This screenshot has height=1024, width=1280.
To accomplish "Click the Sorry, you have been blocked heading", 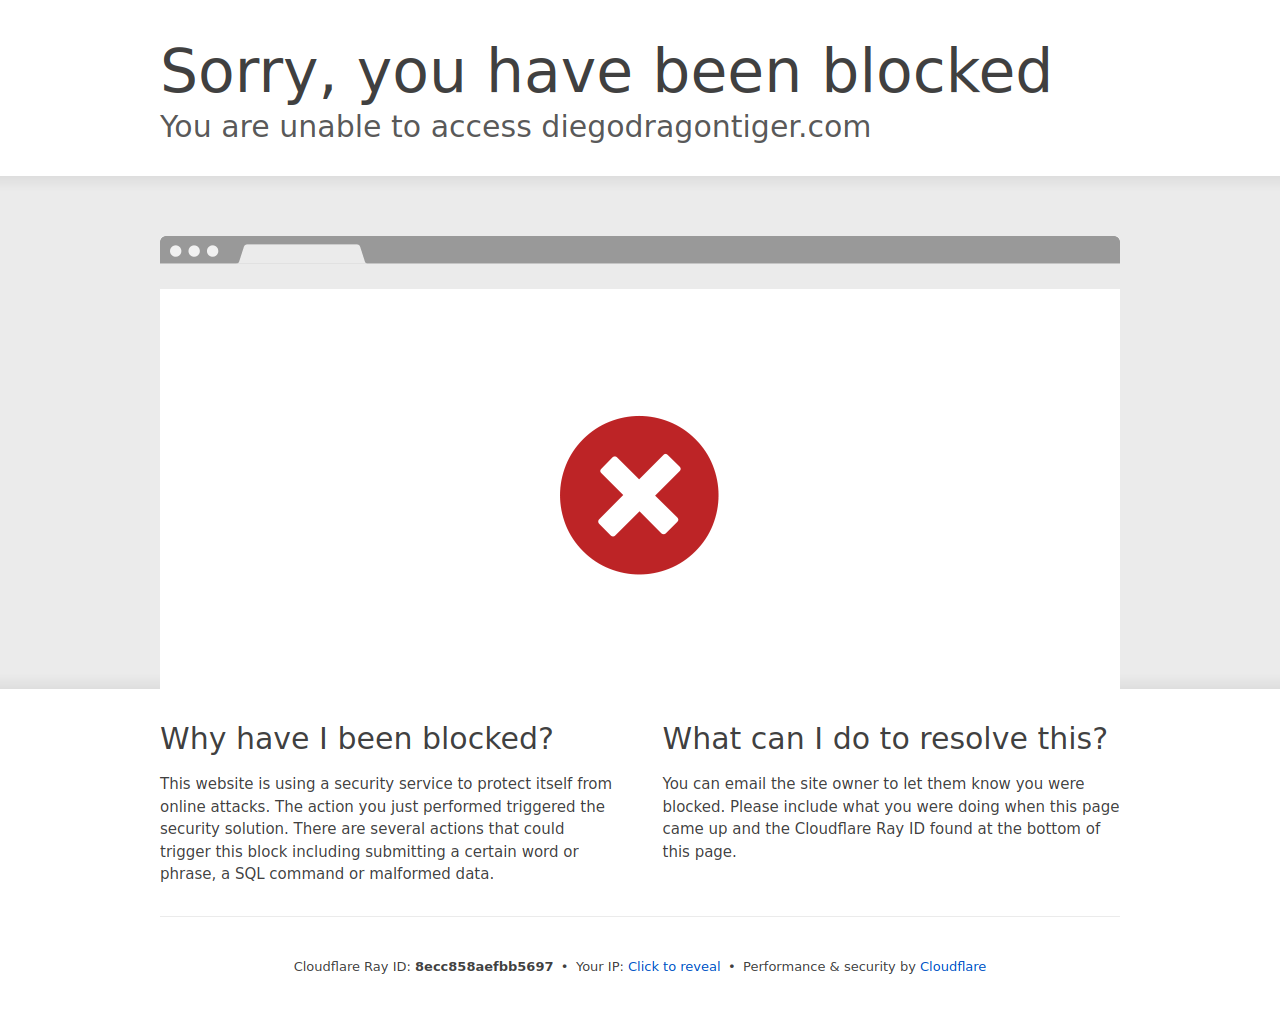I will click(606, 71).
